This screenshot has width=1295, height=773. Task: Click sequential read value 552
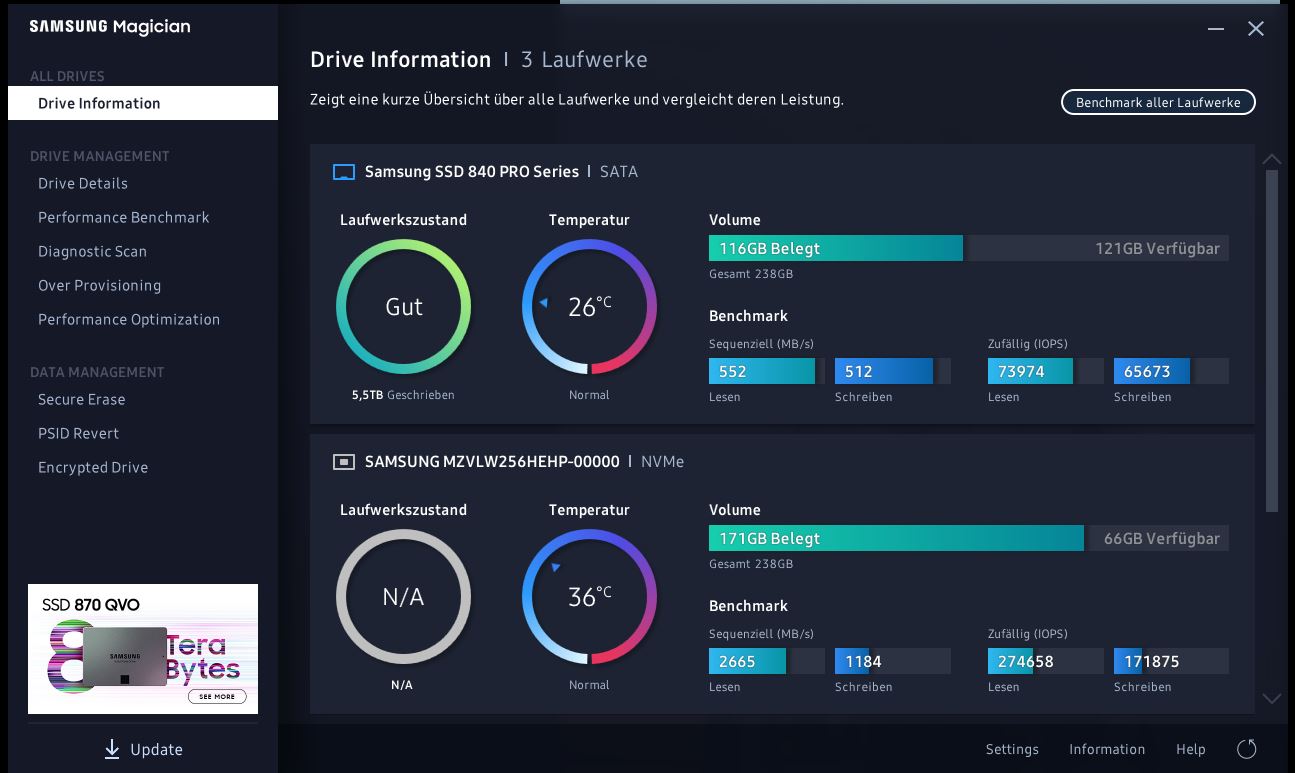tap(733, 371)
